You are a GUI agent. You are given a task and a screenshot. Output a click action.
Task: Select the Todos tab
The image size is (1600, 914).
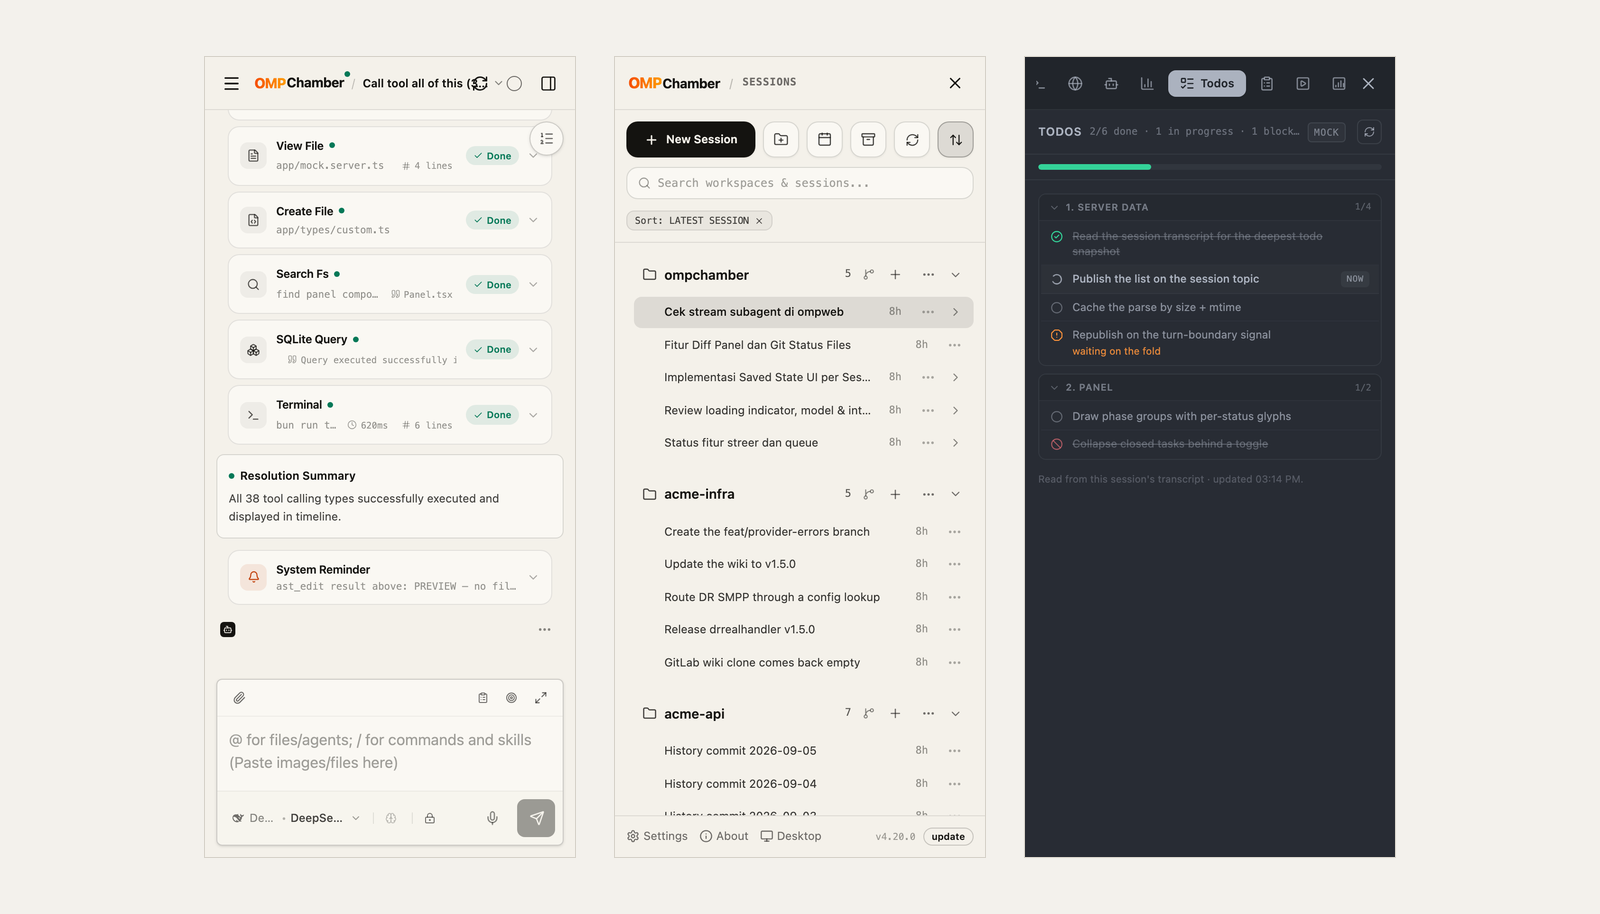pyautogui.click(x=1207, y=84)
